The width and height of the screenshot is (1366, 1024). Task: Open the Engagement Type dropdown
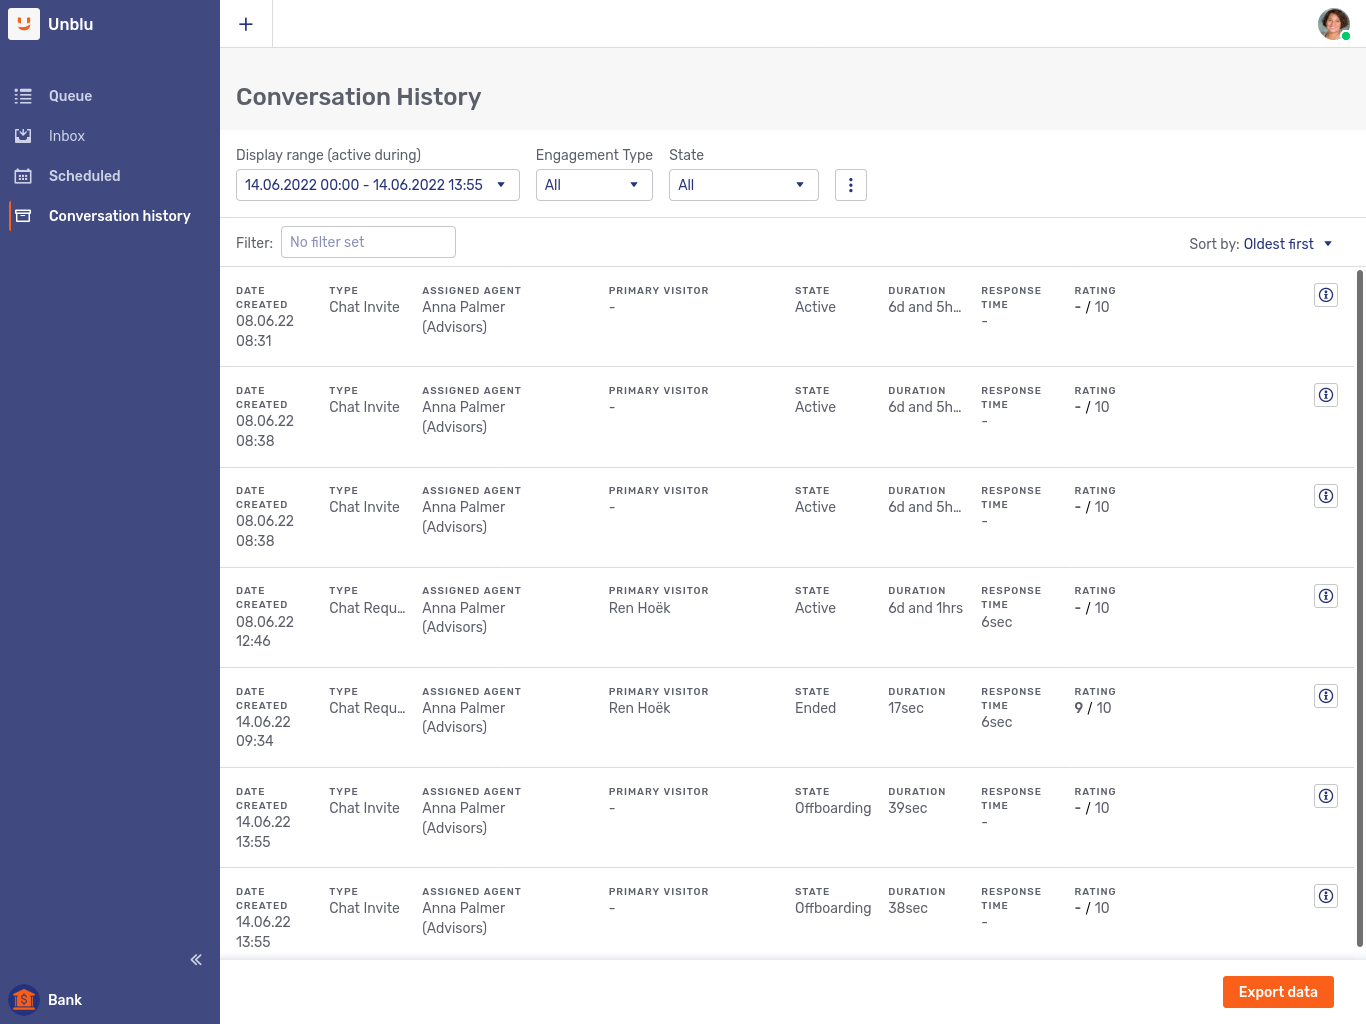pos(593,185)
